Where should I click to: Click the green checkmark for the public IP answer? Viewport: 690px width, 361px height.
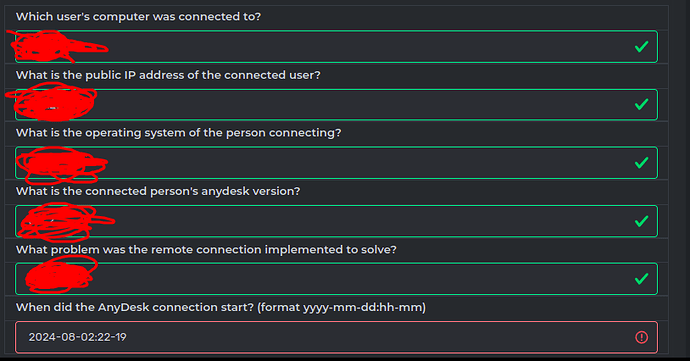[642, 104]
